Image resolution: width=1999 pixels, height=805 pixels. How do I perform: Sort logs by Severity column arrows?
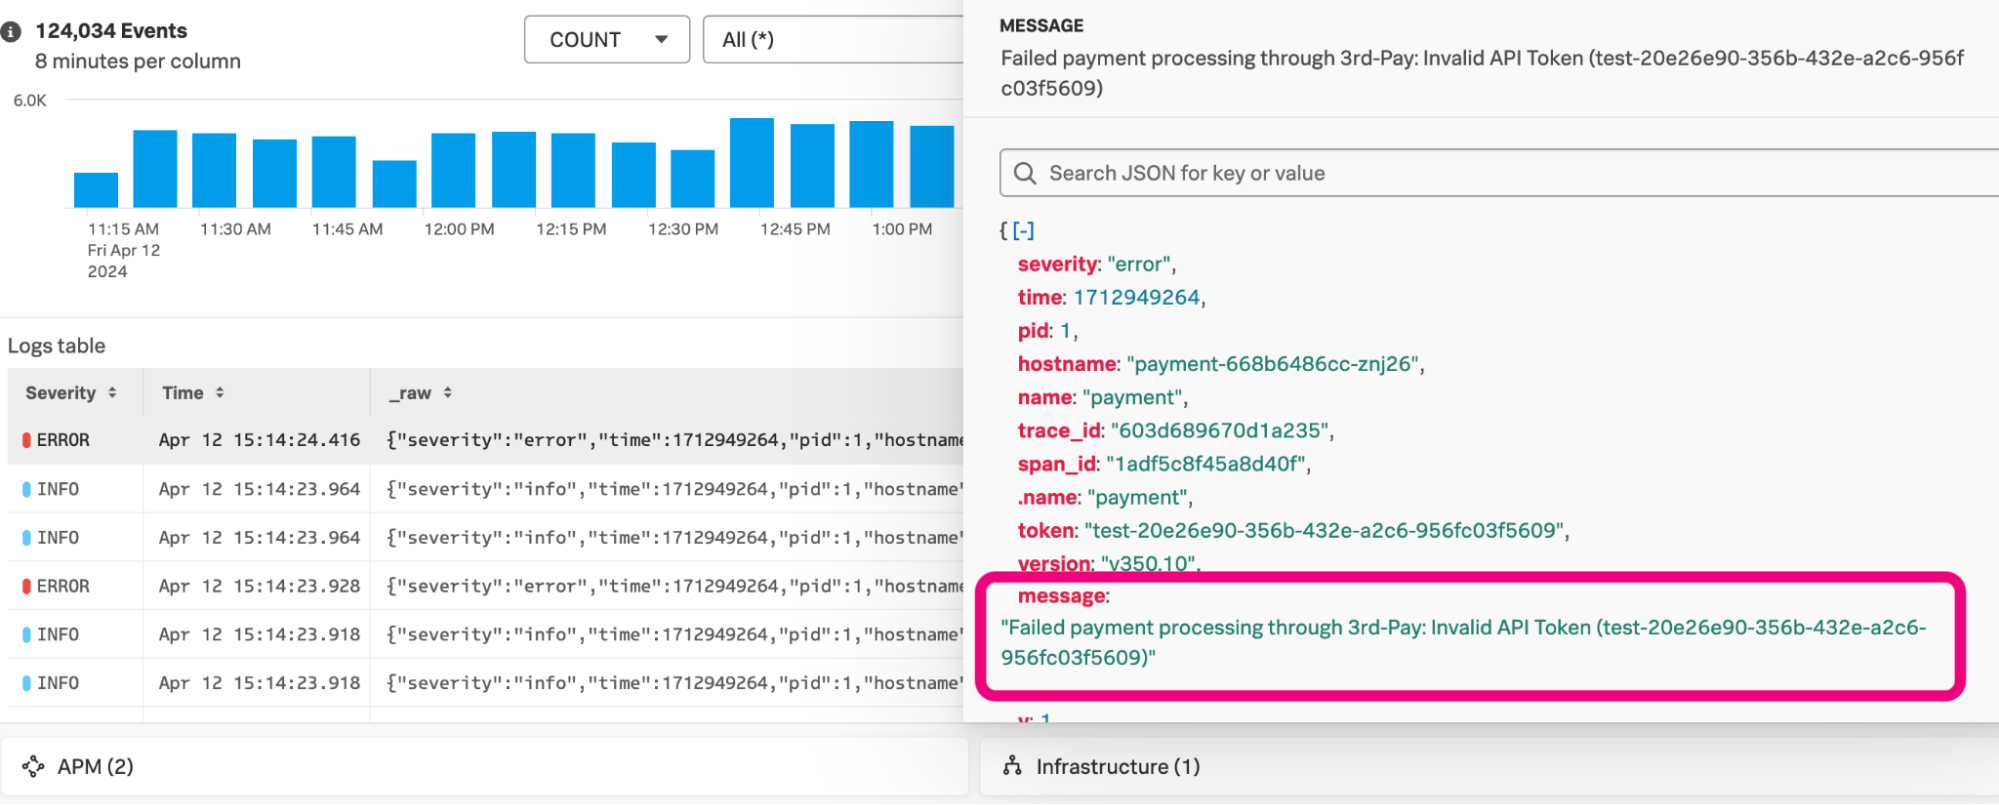pos(112,393)
